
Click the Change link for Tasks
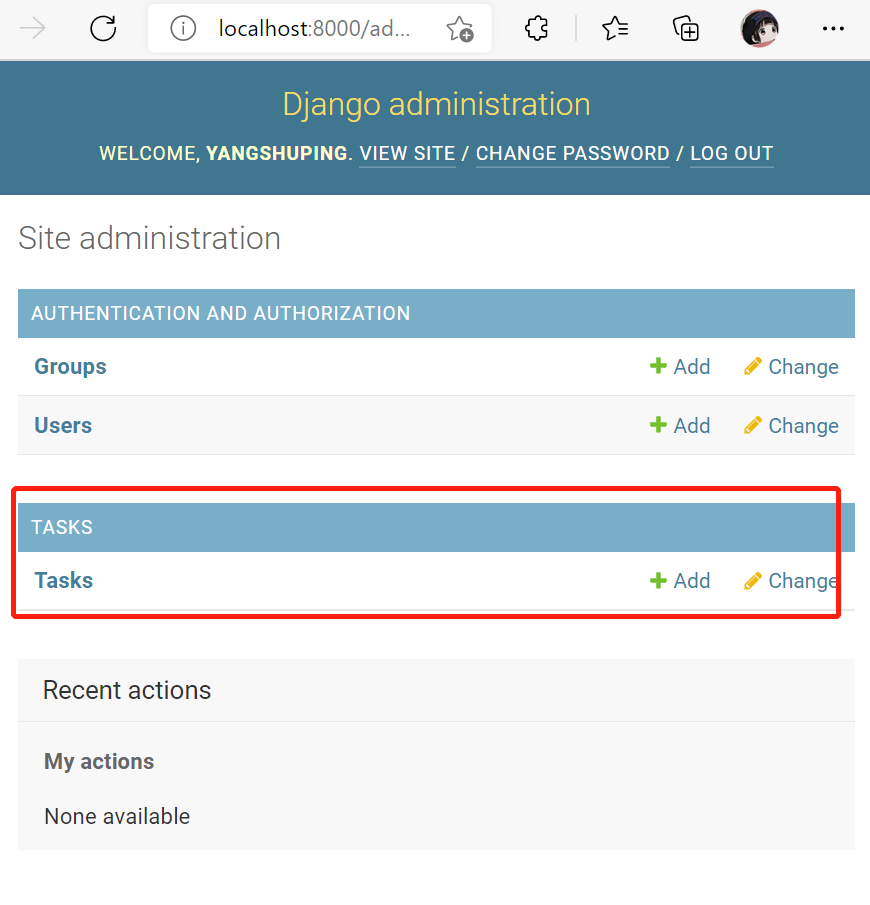tap(791, 581)
